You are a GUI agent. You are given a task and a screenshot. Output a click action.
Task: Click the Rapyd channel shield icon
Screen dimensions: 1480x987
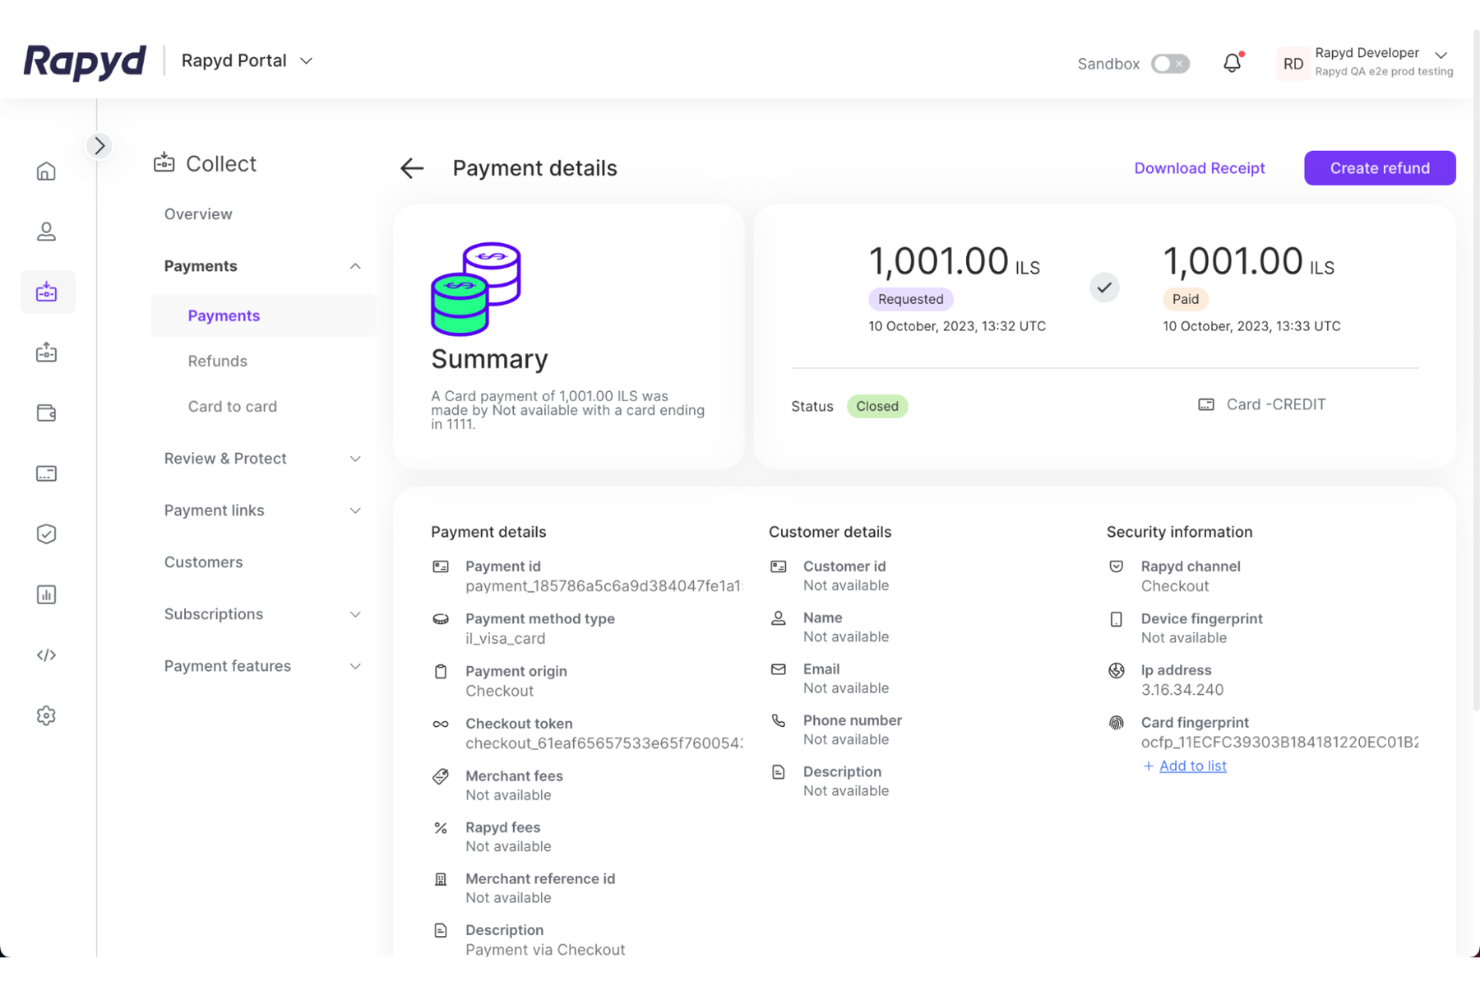pos(1116,567)
